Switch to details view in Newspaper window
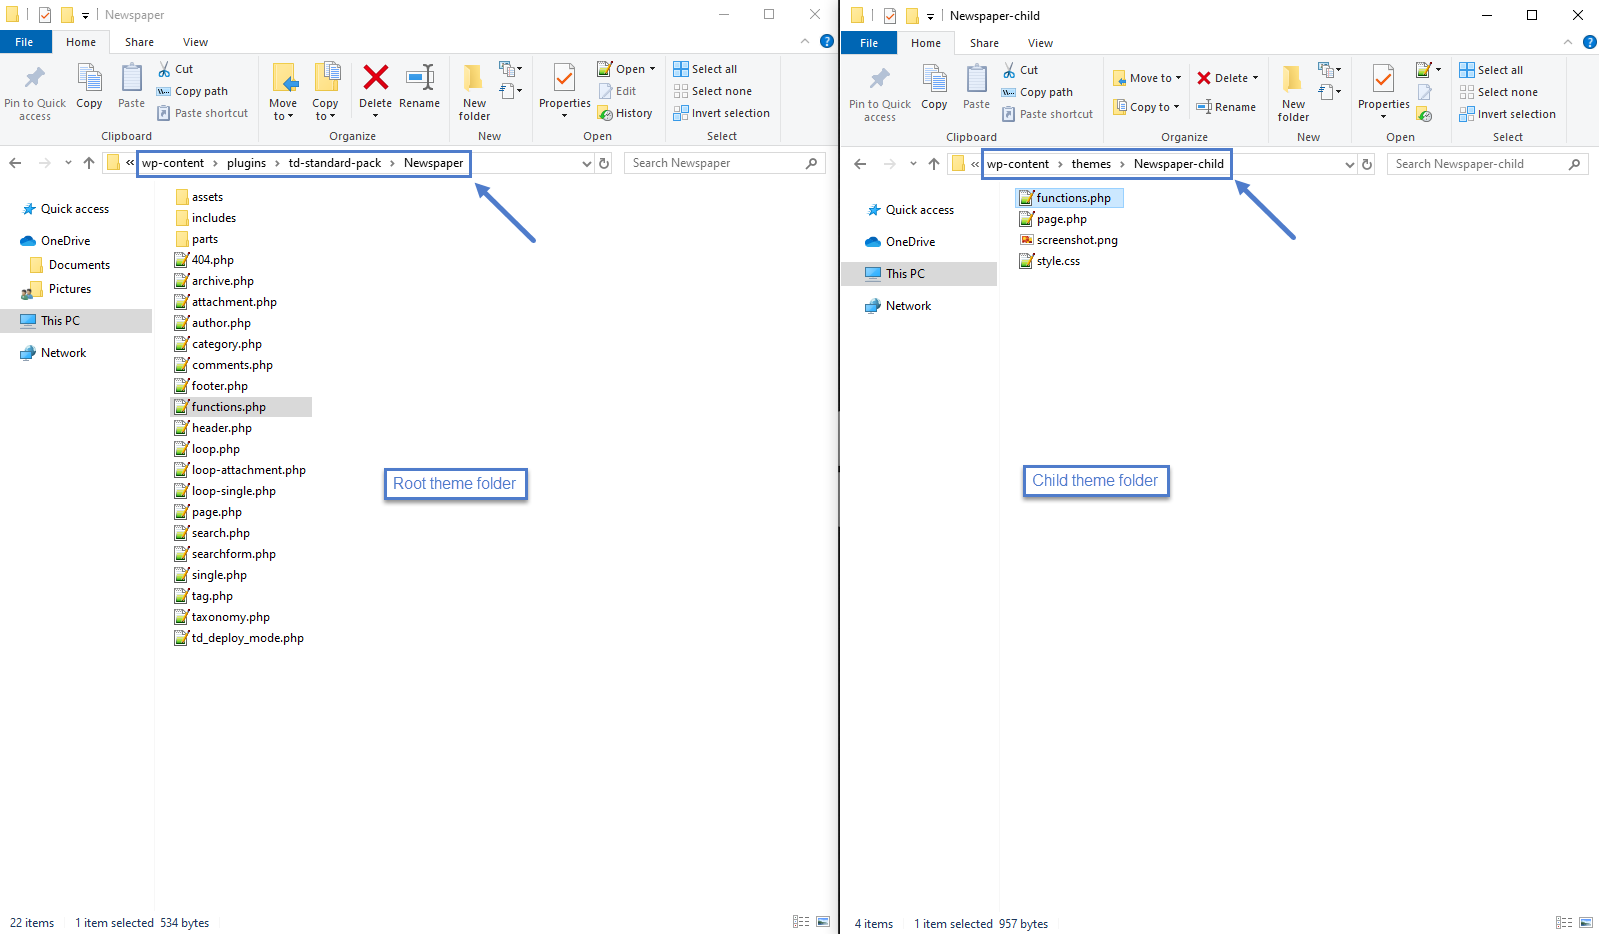Viewport: 1599px width, 934px height. pos(801,922)
